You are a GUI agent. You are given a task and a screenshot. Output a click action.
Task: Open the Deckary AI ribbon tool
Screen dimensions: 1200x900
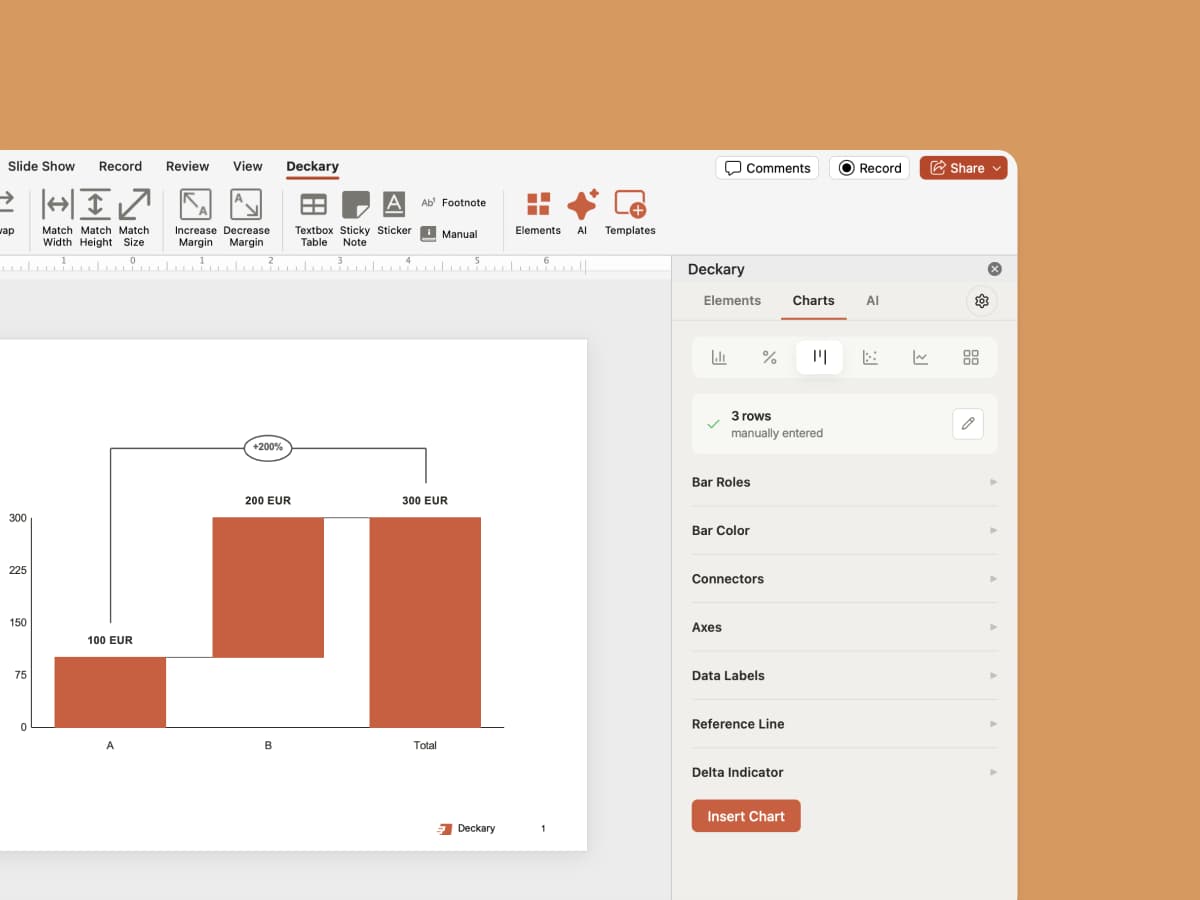[582, 213]
